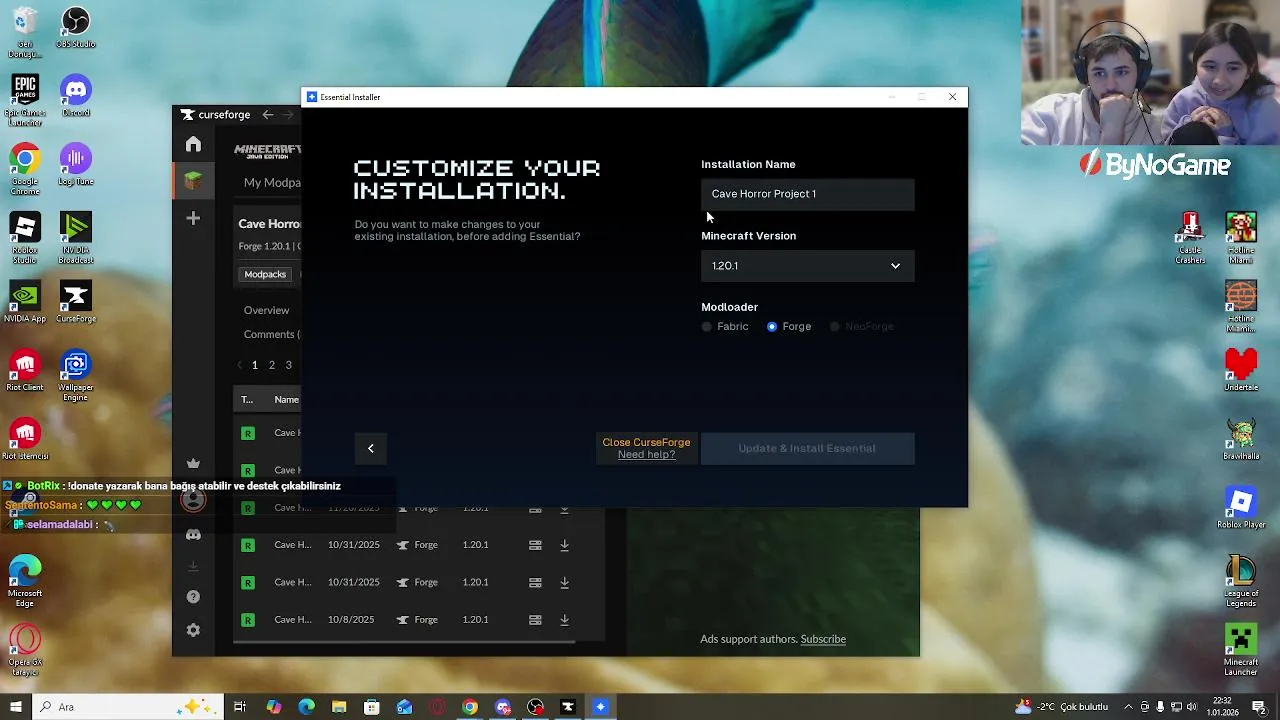Open Windows Start menu
The height and width of the screenshot is (720, 1280).
15,707
